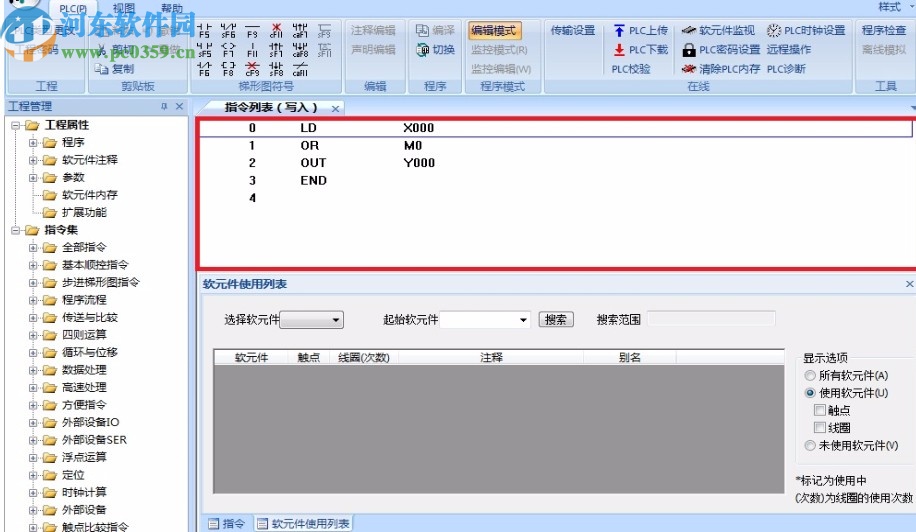This screenshot has height=532, width=916.
Task: Insert the sF6 parallel closed contact symbol
Action: 228,30
